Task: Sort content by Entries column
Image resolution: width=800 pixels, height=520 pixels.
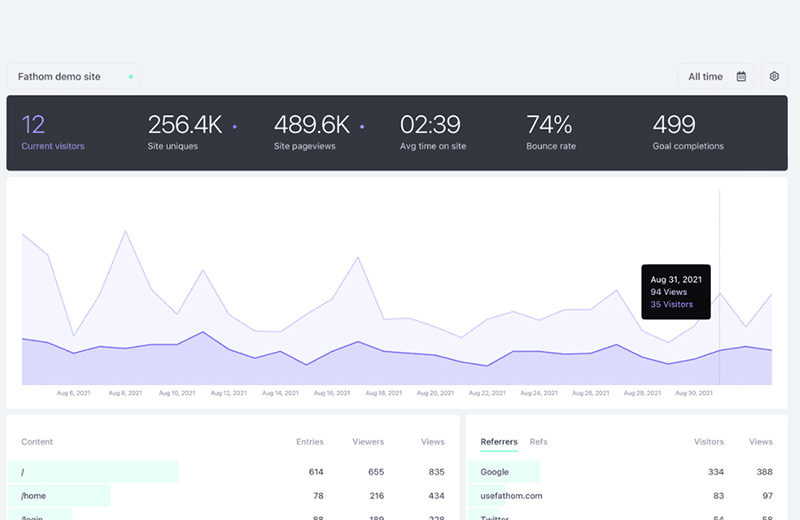Action: (310, 442)
